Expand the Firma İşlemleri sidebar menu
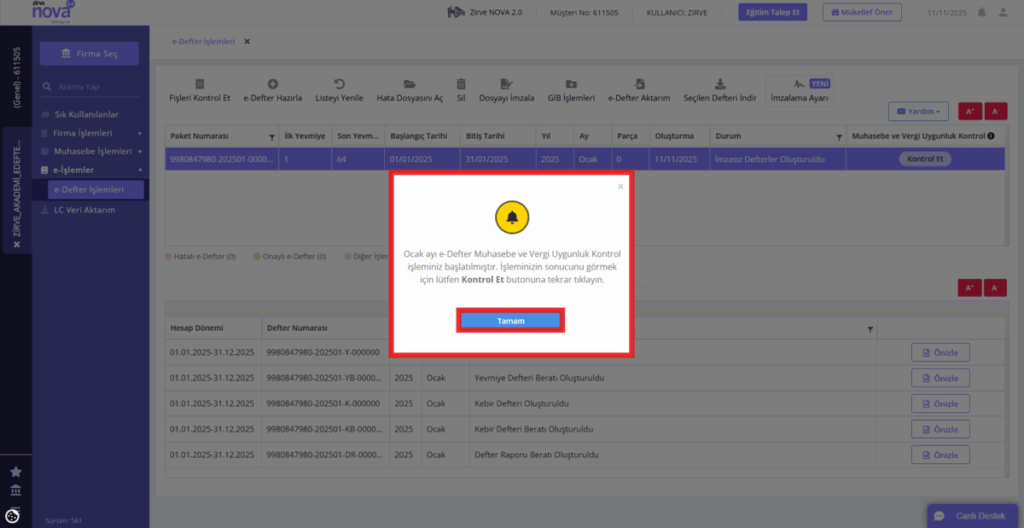 (x=91, y=133)
